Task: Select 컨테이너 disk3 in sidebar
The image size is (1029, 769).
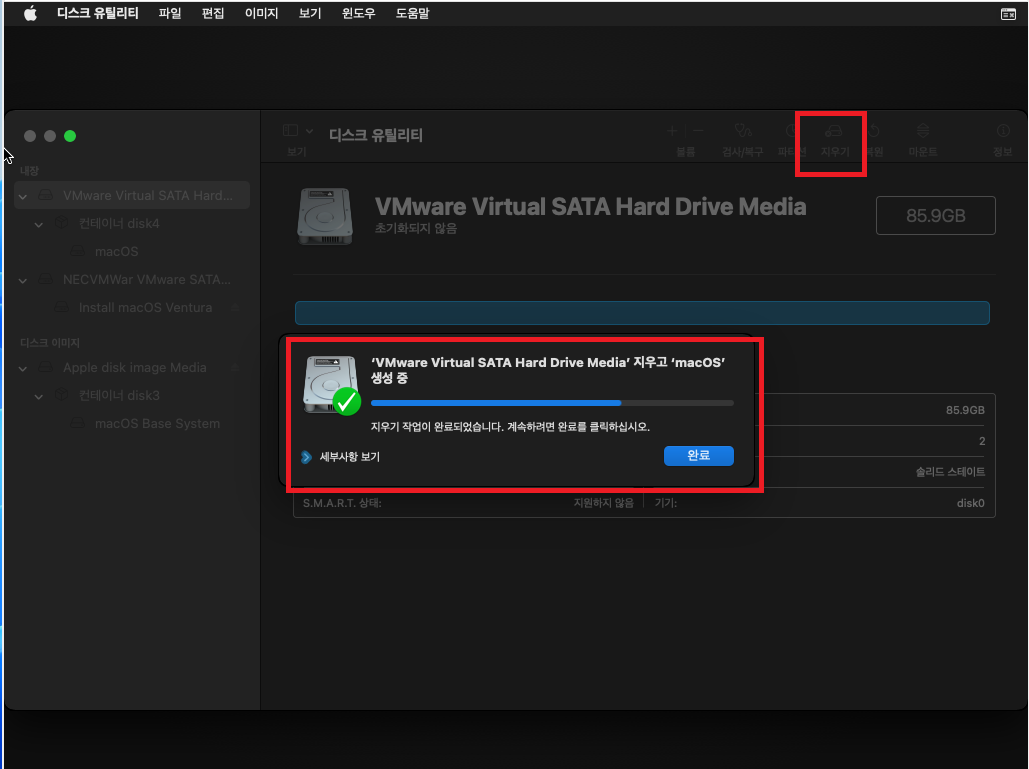Action: point(119,395)
